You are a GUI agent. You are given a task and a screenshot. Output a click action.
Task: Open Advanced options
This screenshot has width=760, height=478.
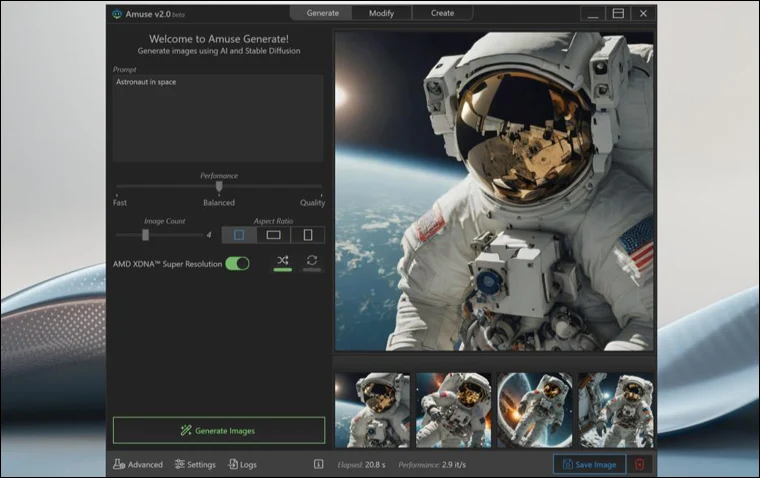(138, 464)
